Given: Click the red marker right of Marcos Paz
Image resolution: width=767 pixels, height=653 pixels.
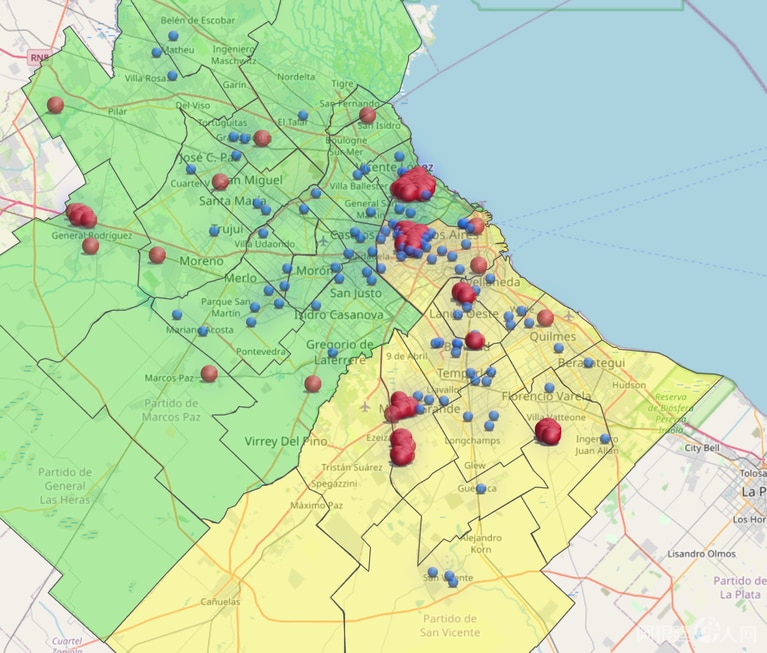Looking at the screenshot, I should (209, 373).
